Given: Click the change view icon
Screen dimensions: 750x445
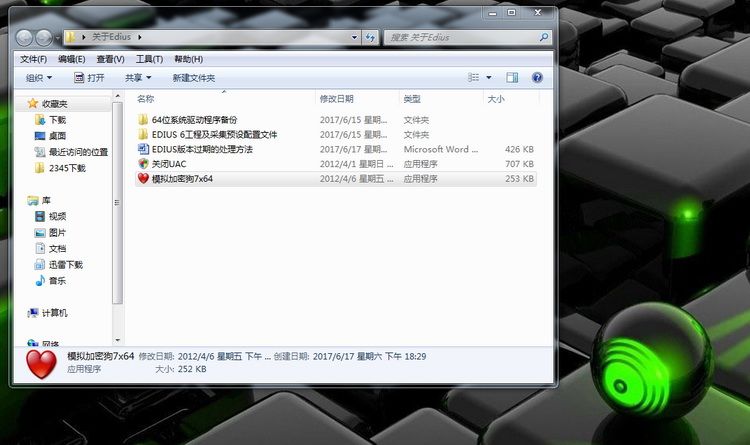Looking at the screenshot, I should 473,77.
